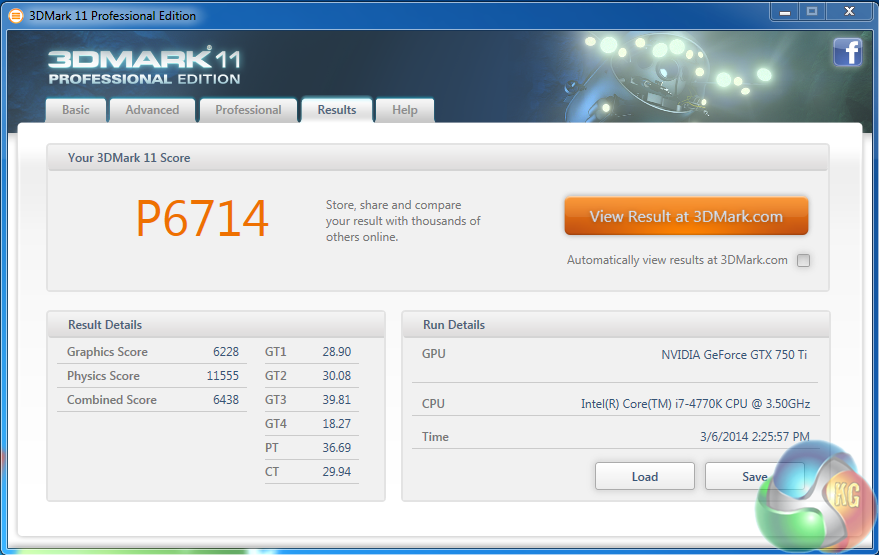
Task: Click the Load button
Action: coord(645,477)
